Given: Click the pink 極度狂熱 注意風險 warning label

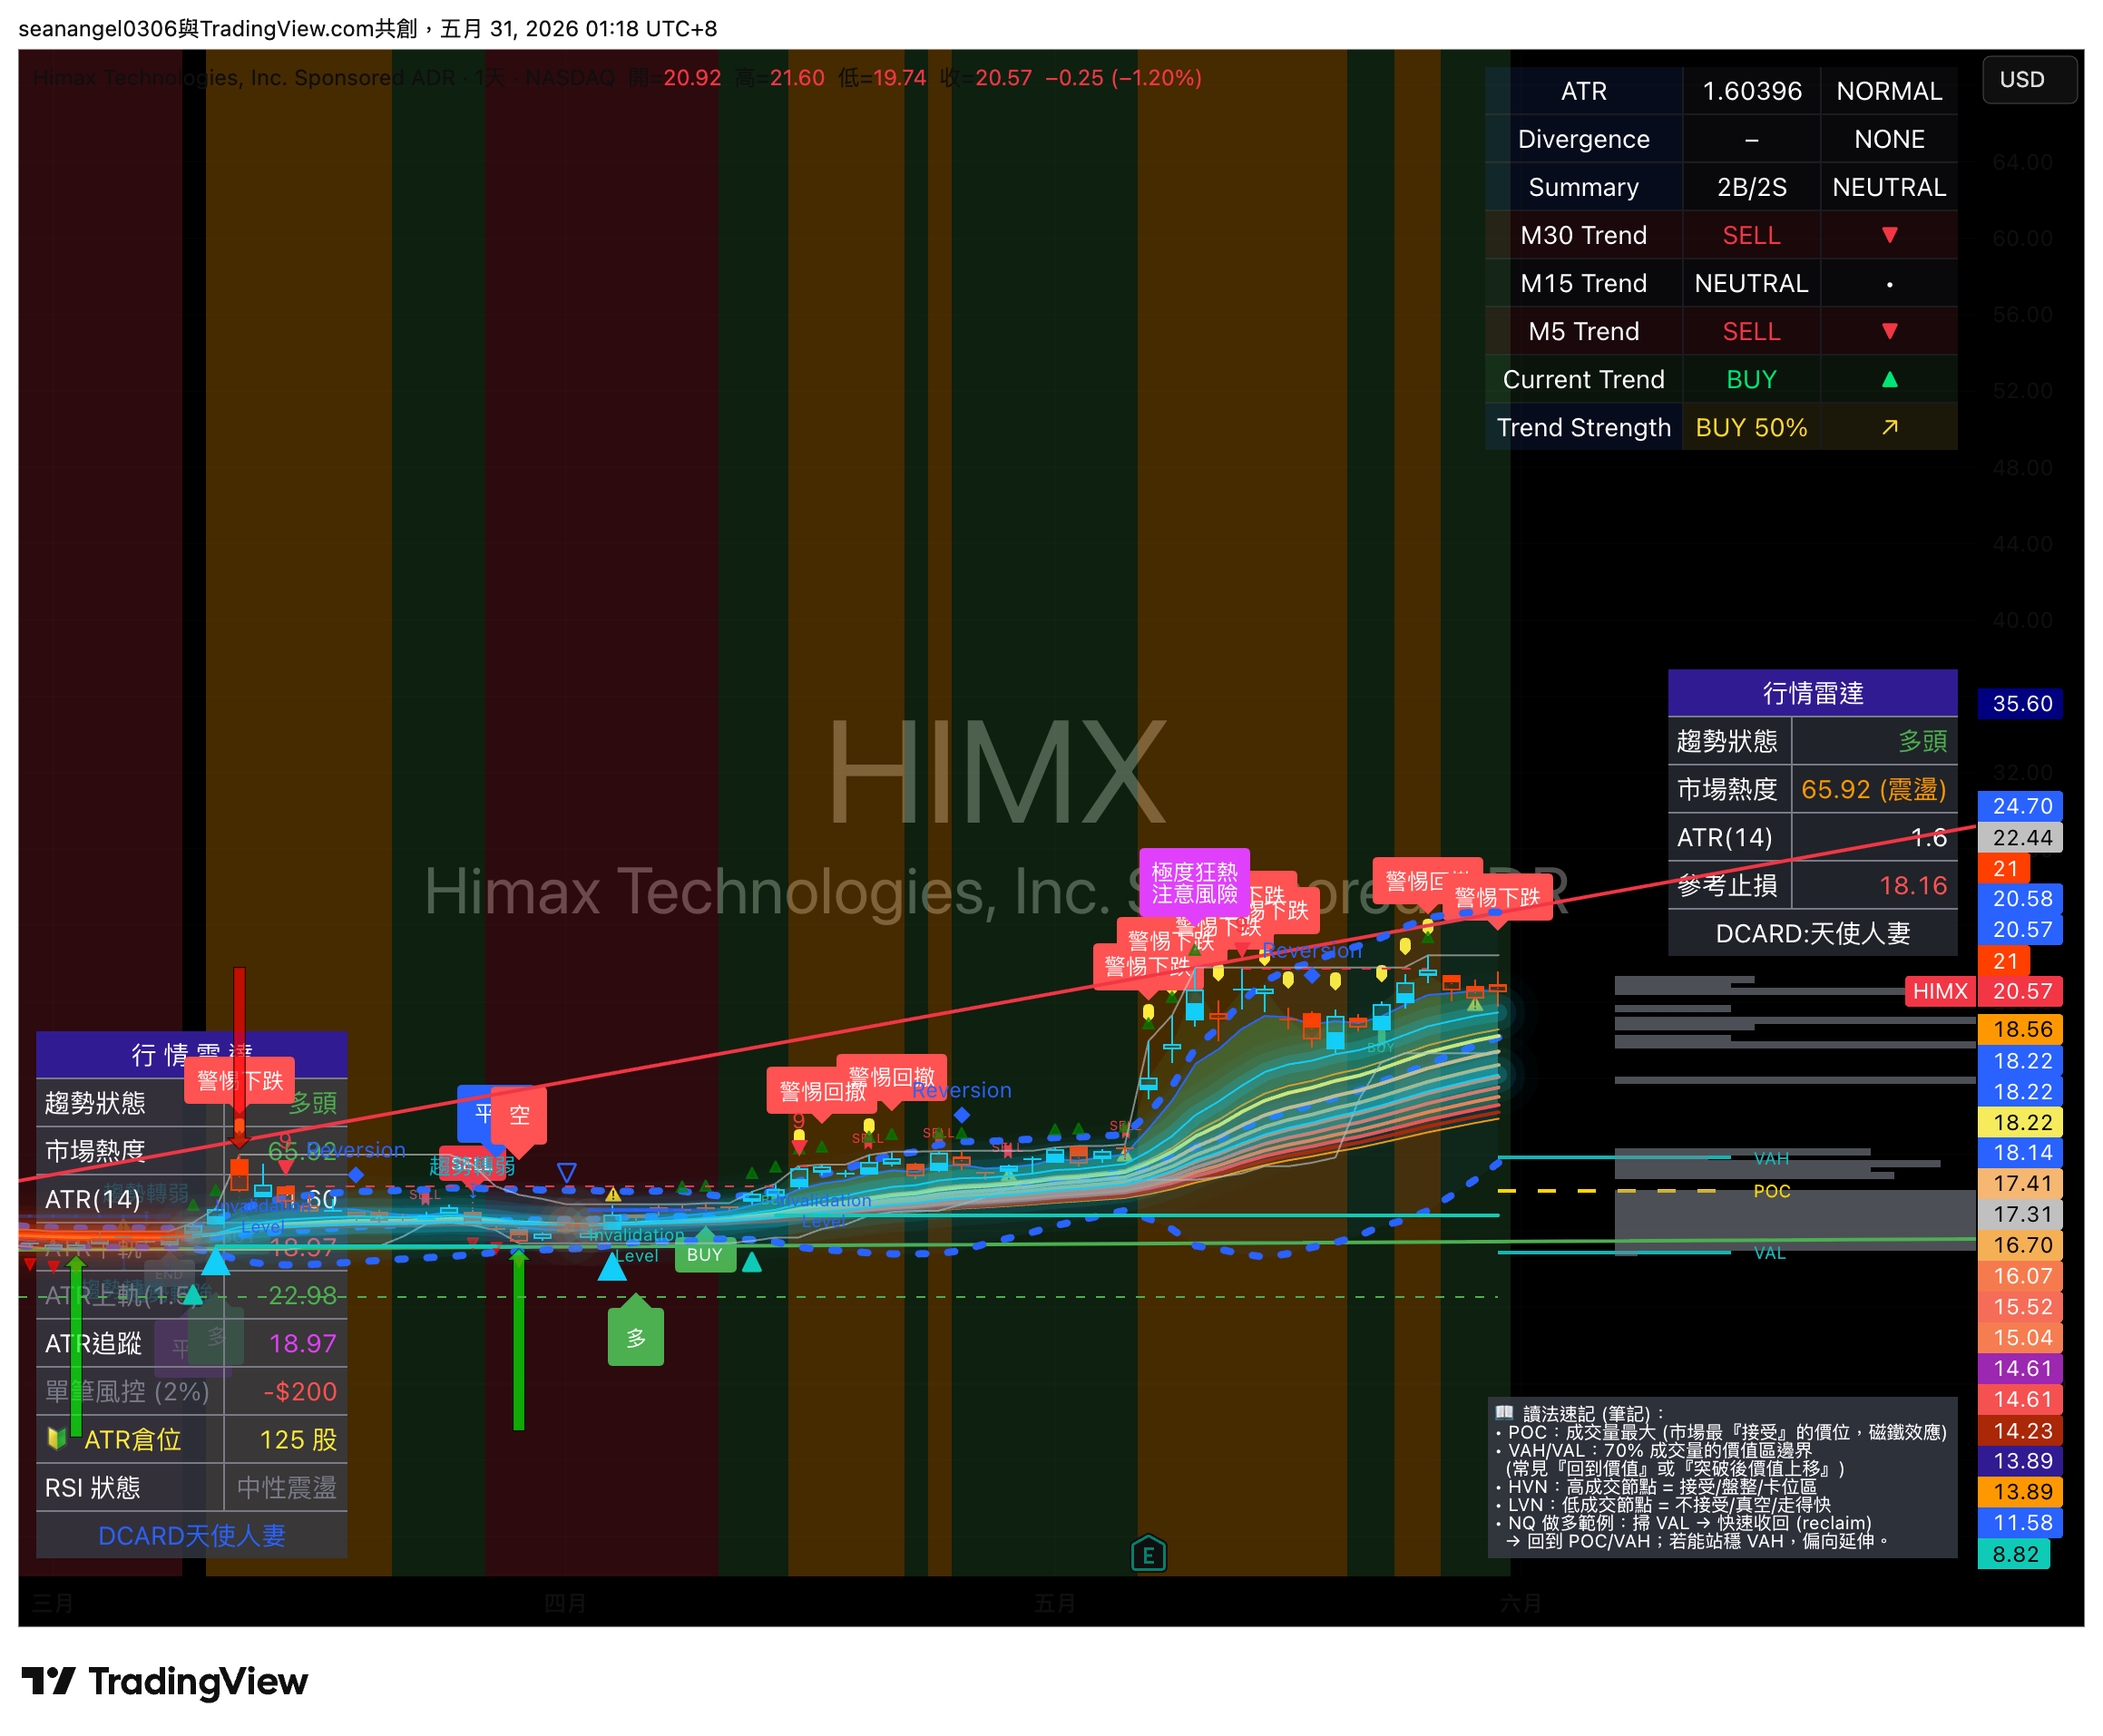Looking at the screenshot, I should point(1194,883).
